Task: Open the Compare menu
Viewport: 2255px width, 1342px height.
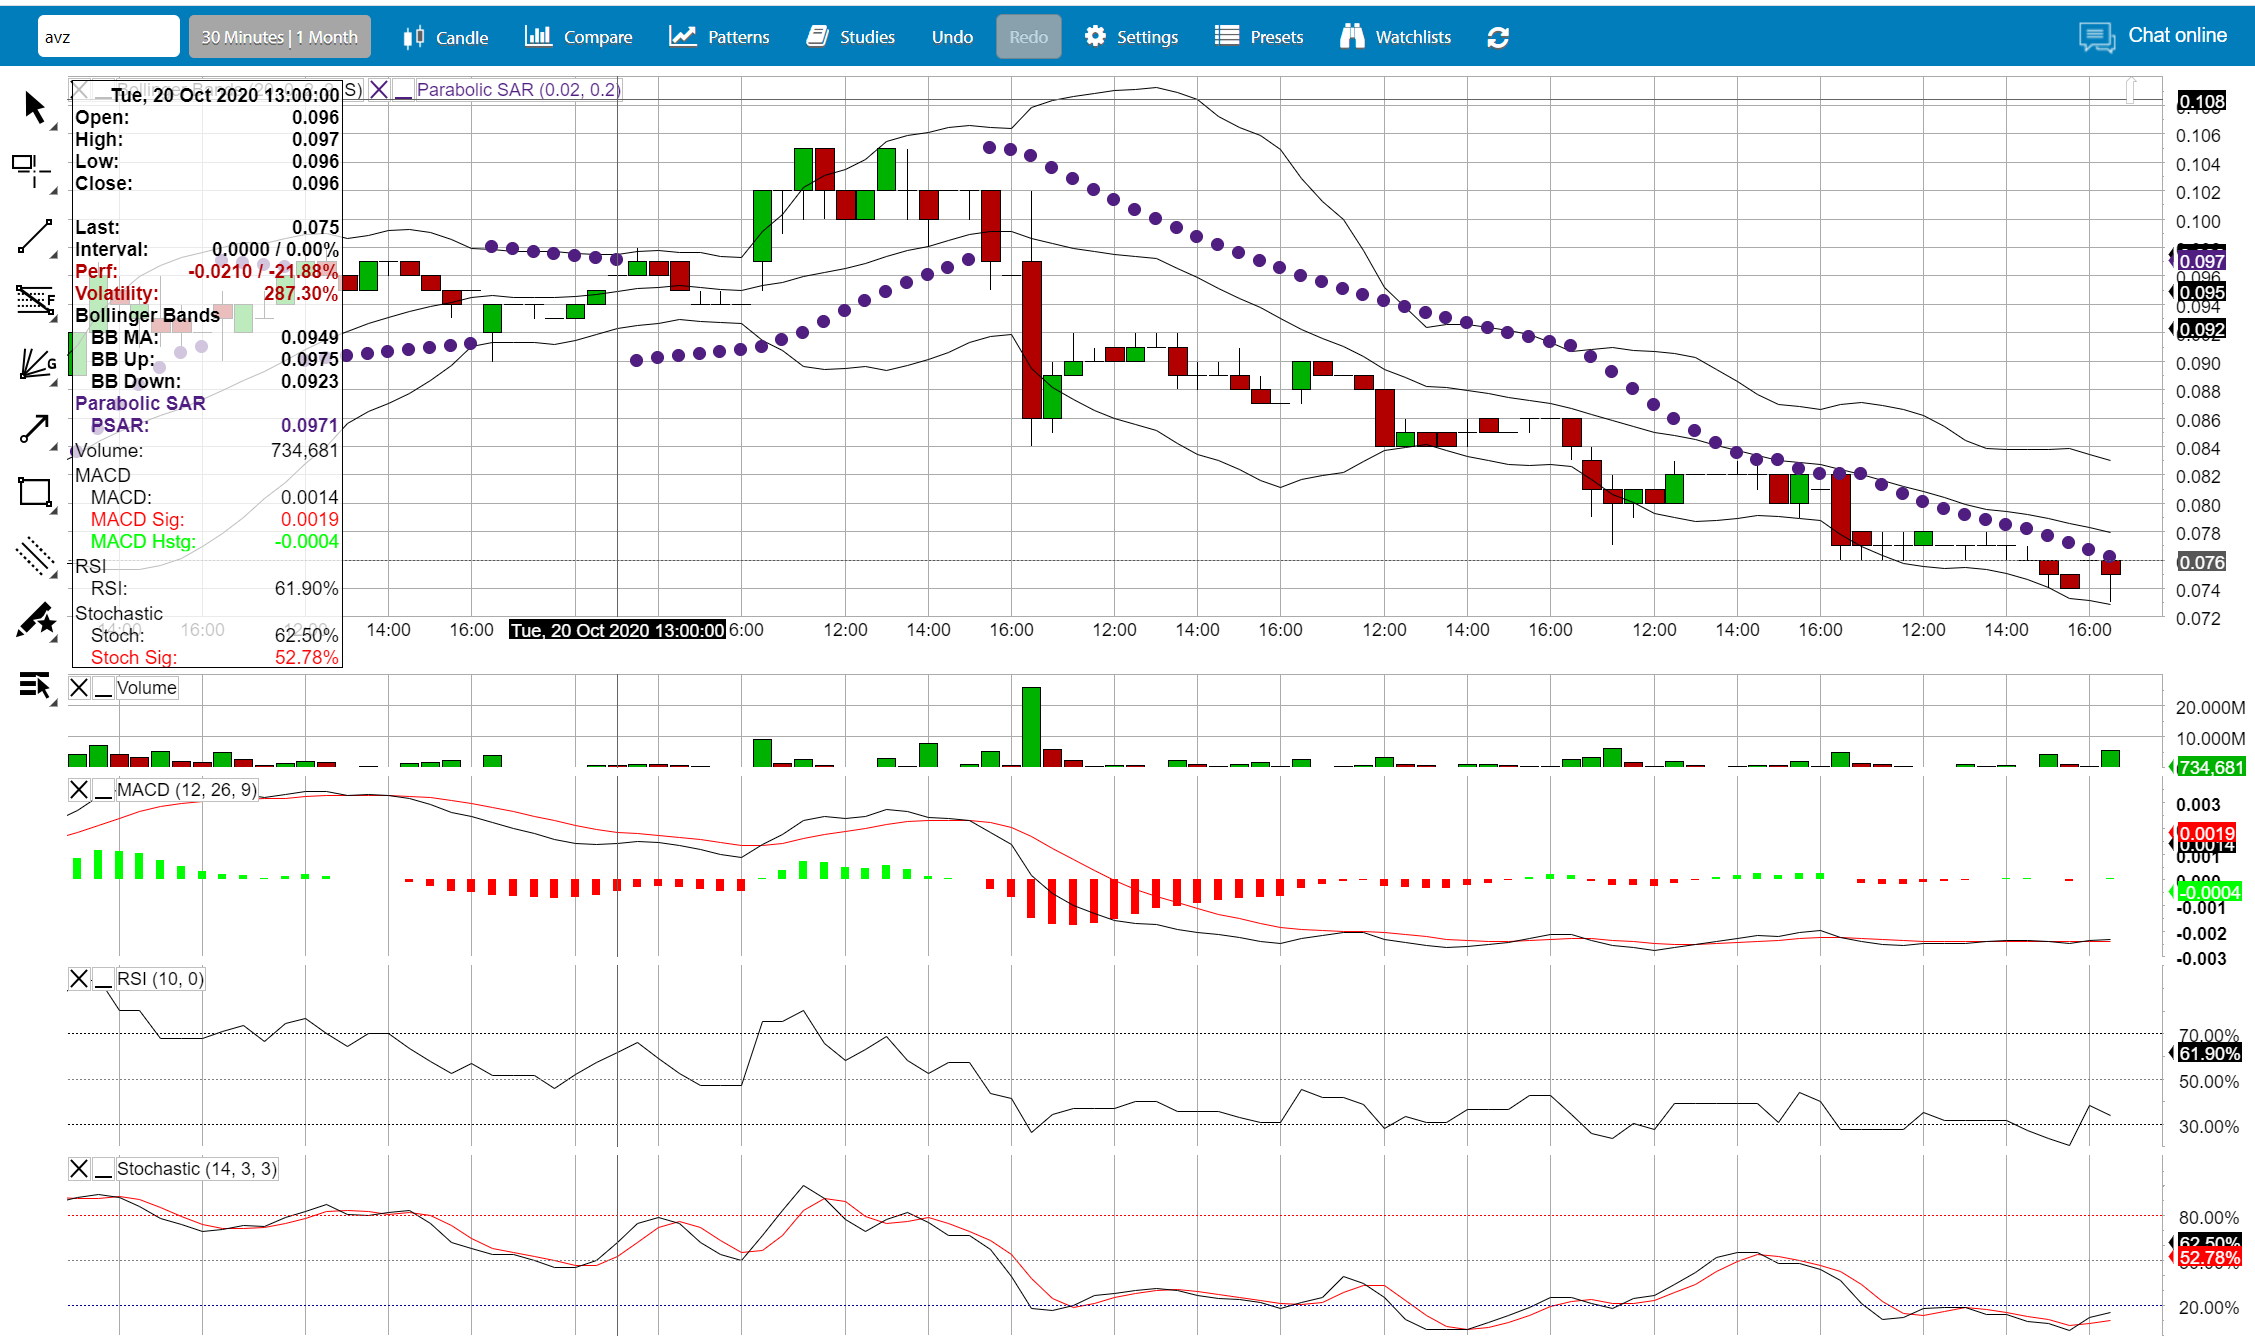Action: pos(578,37)
